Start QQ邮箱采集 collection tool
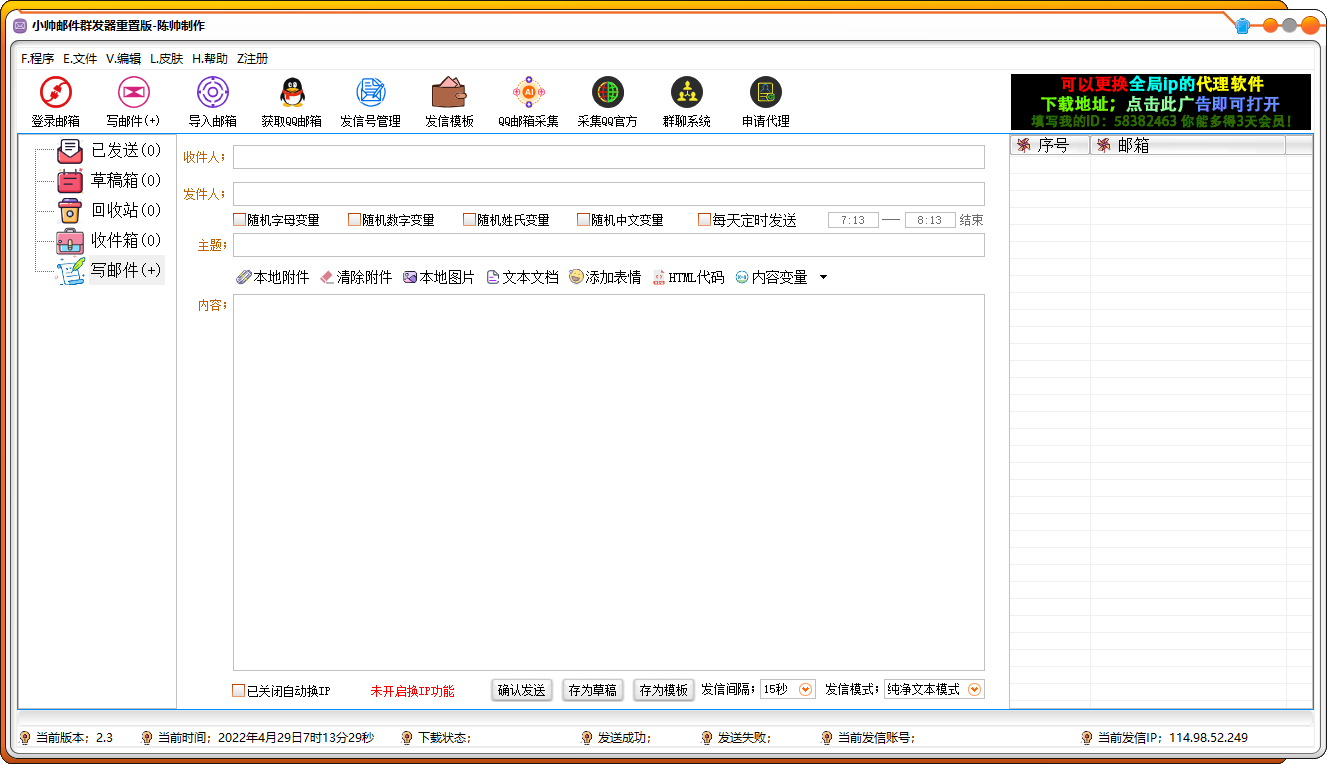This screenshot has width=1327, height=764. click(x=527, y=100)
